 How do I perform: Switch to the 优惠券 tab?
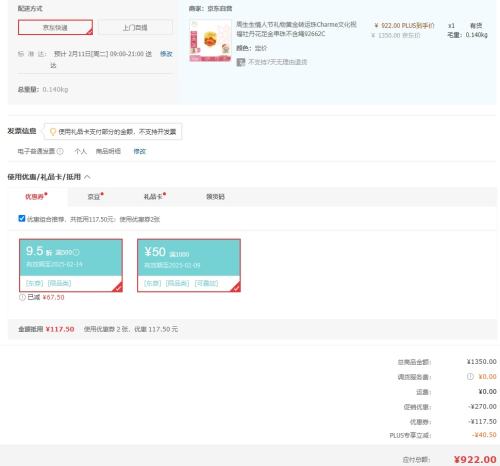(36, 197)
